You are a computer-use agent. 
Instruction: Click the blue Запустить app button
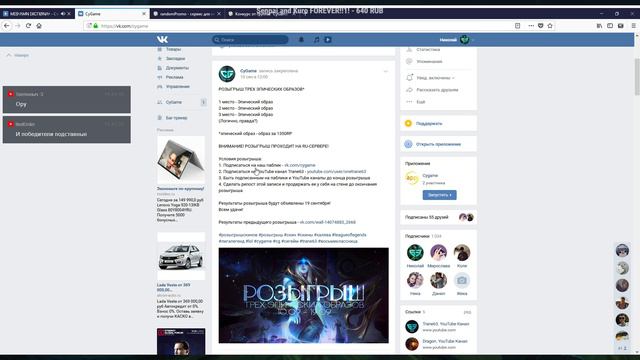tap(440, 195)
